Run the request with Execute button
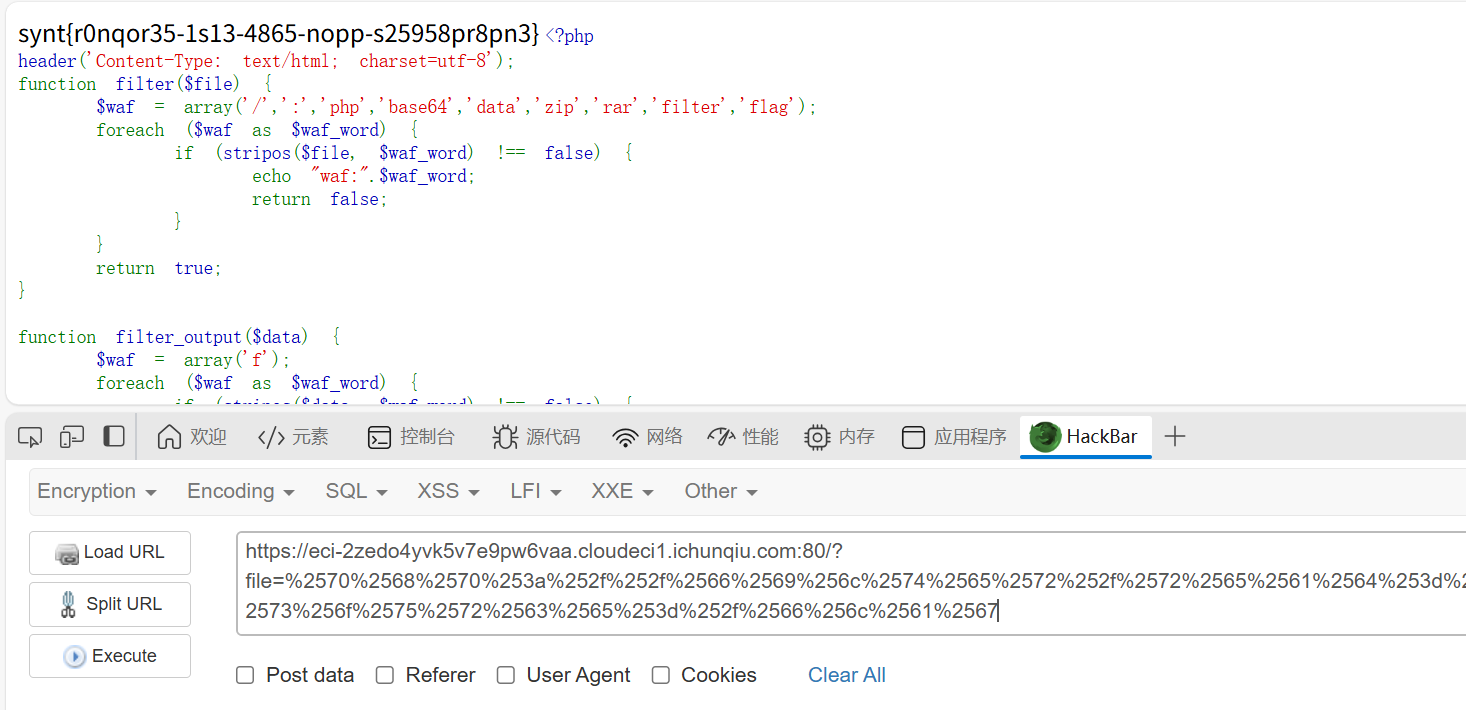This screenshot has width=1466, height=710. point(110,656)
